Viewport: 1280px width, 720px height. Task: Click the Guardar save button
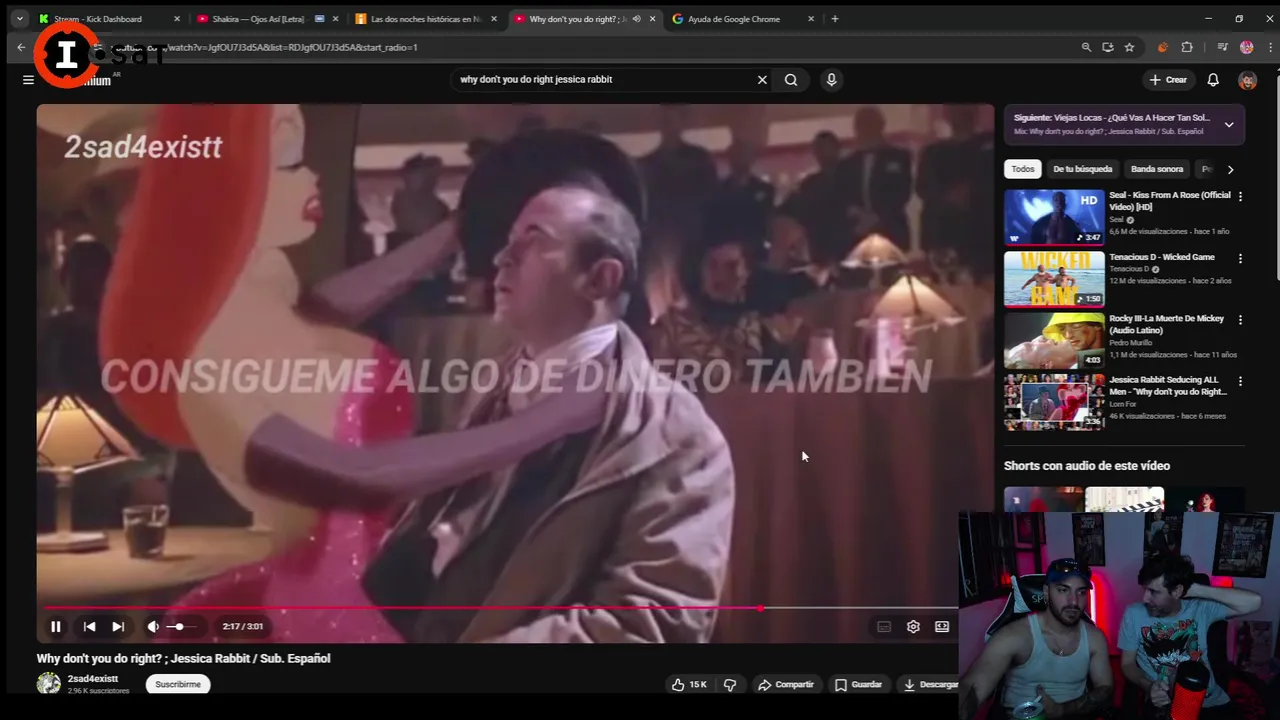point(858,684)
